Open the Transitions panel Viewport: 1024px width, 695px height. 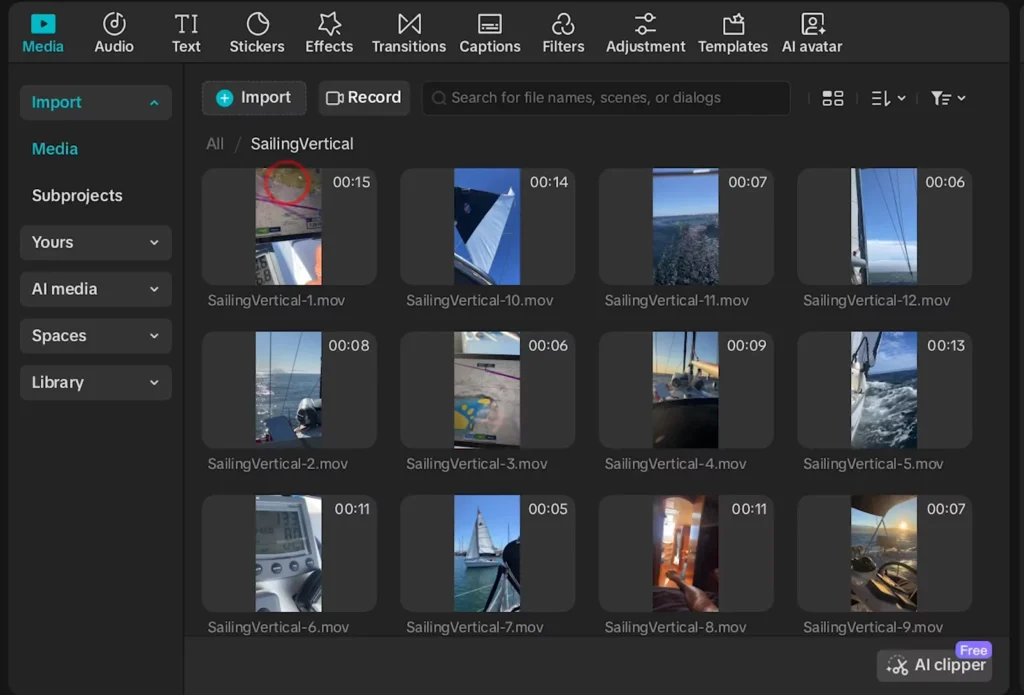pyautogui.click(x=408, y=33)
